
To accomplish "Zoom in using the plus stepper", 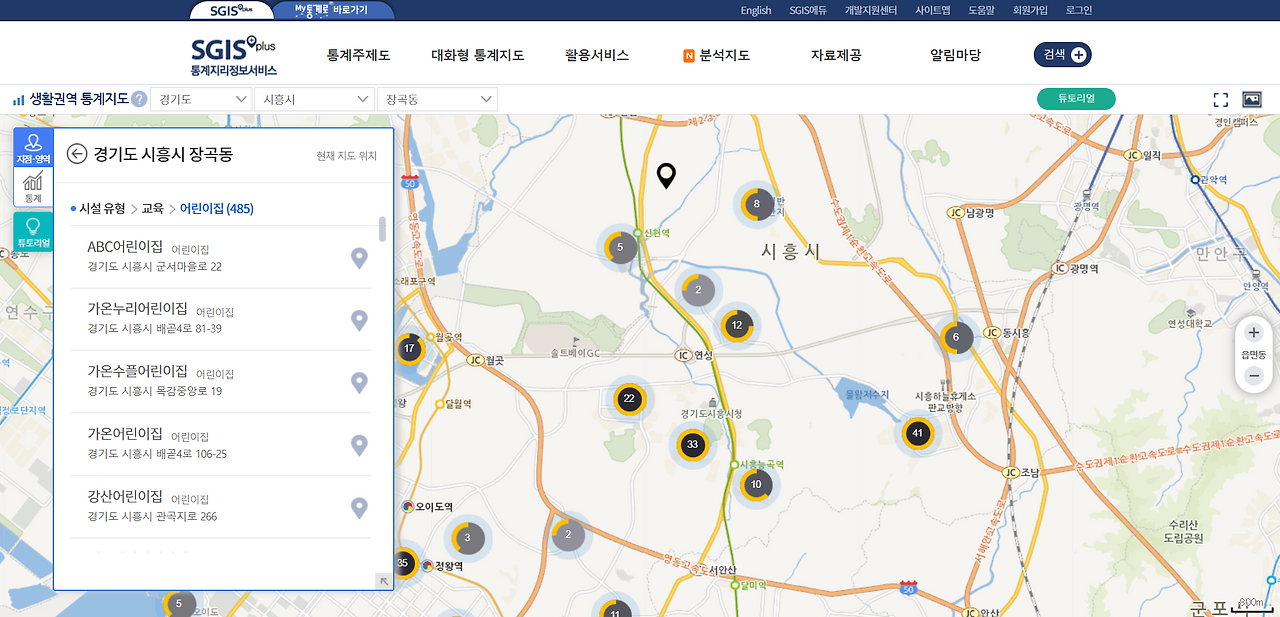I will (1253, 332).
